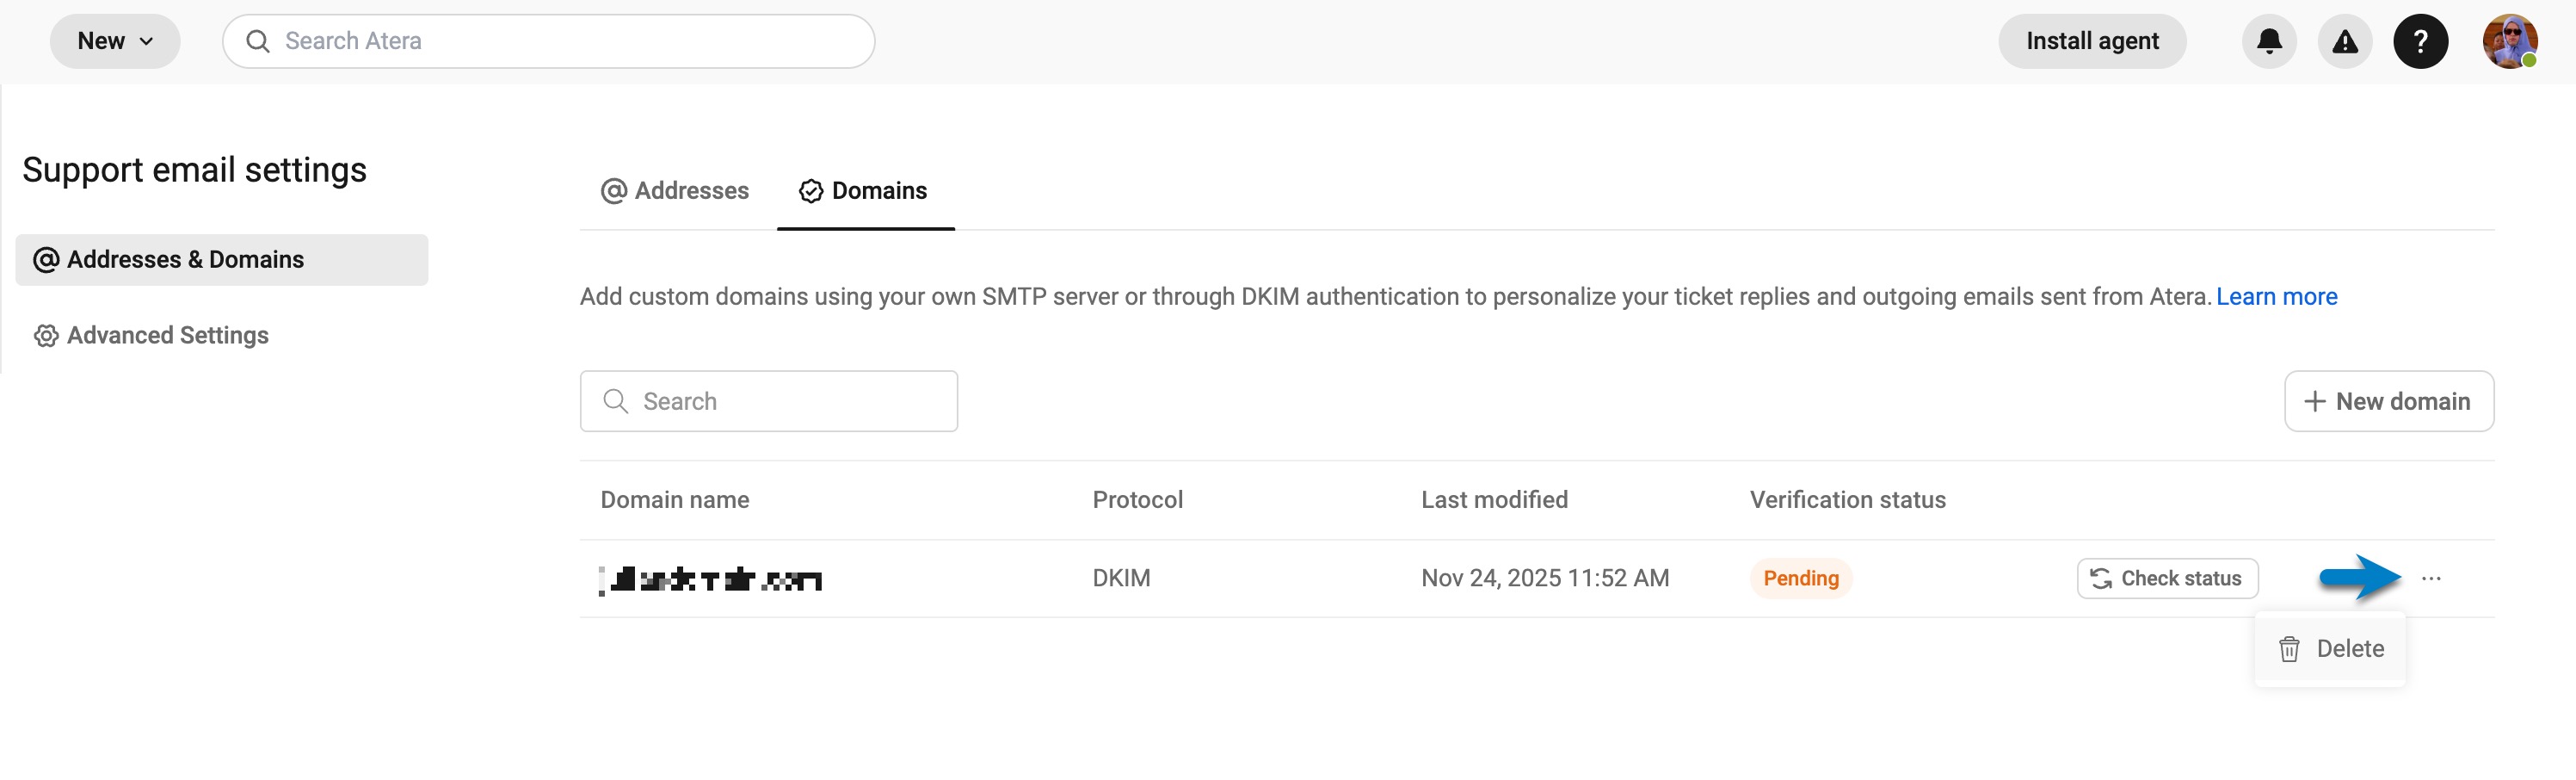This screenshot has height=780, width=2576.
Task: Click Check status for the DKIM domain
Action: click(2167, 578)
